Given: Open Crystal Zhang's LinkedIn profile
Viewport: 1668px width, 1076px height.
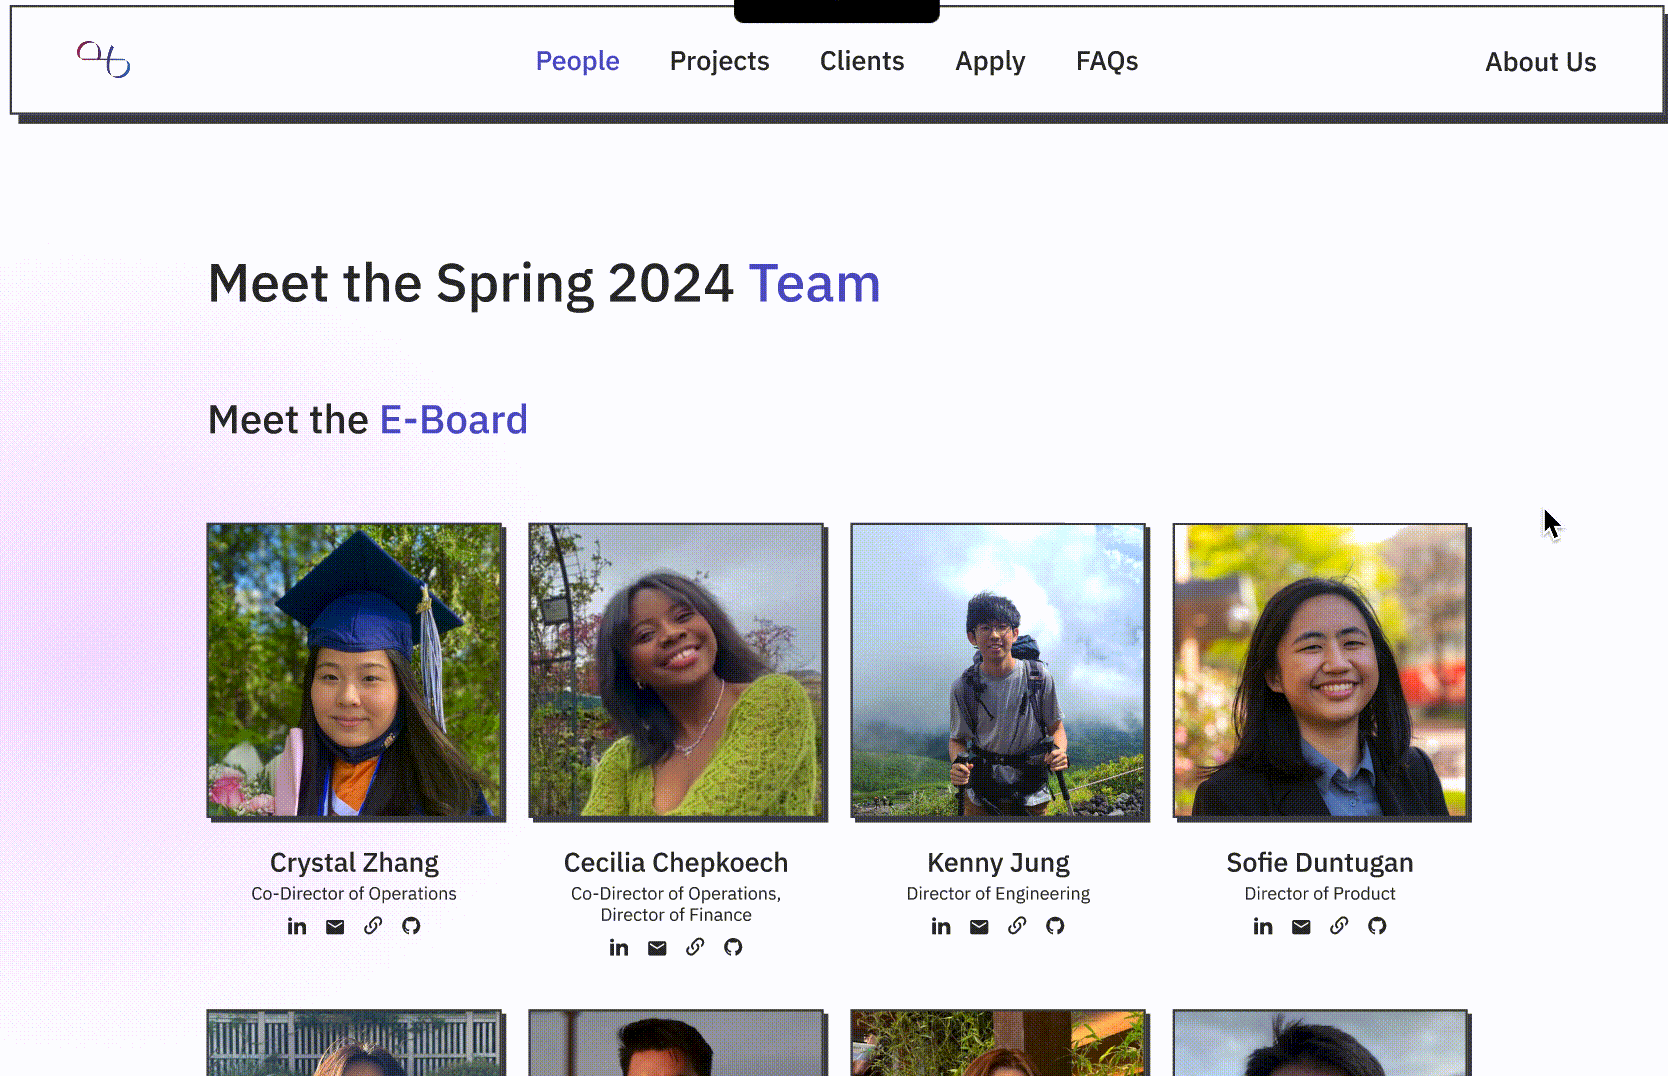Looking at the screenshot, I should point(297,926).
